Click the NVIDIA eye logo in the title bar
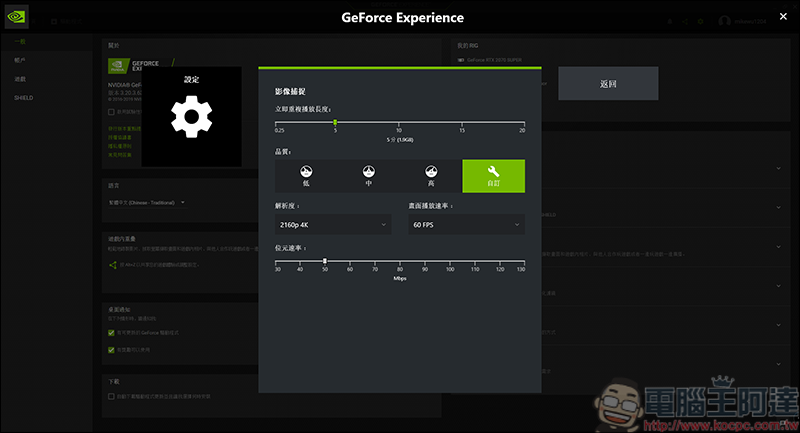Image resolution: width=800 pixels, height=433 pixels. point(16,17)
